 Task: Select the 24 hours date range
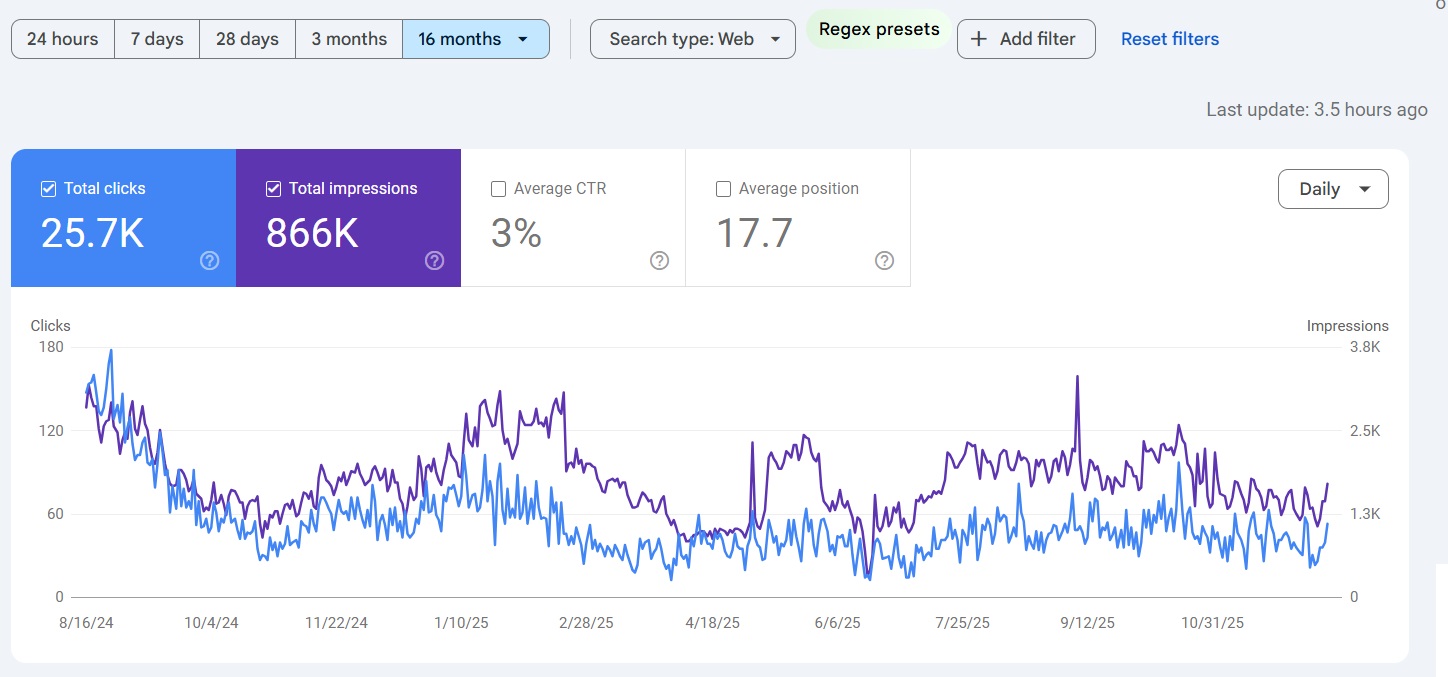pos(63,39)
